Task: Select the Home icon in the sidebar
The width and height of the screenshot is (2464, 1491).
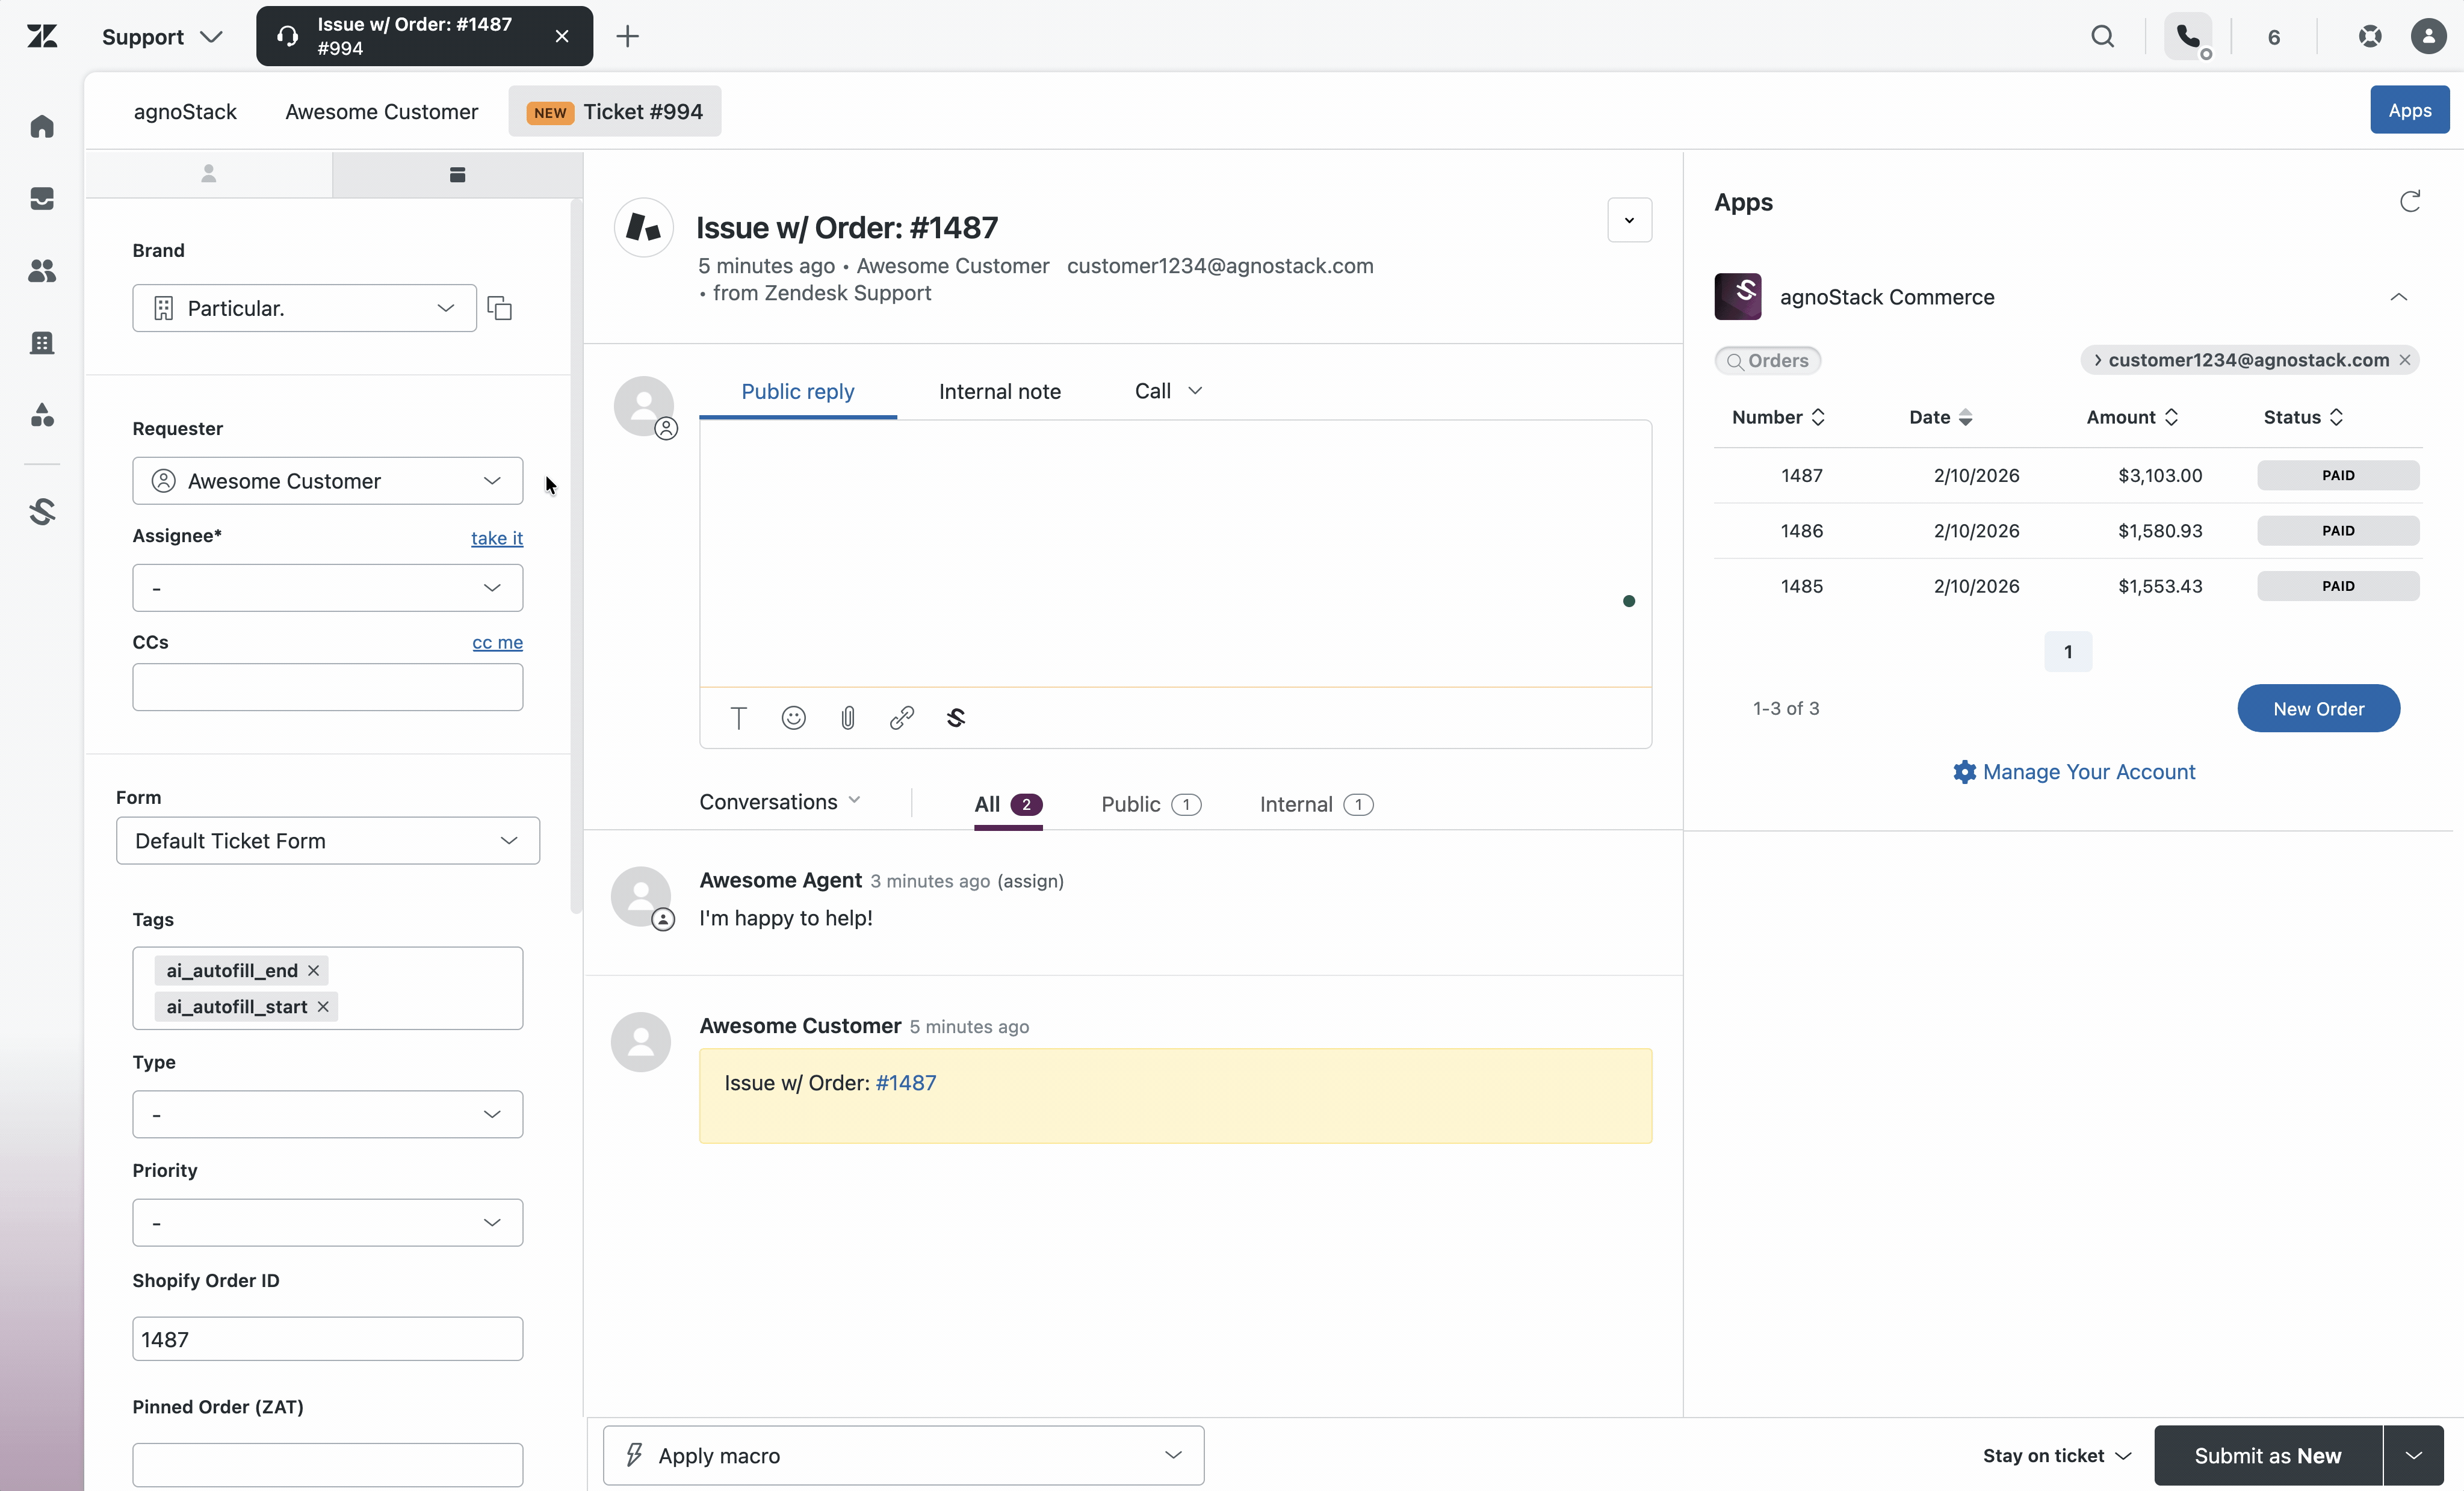Action: [42, 126]
